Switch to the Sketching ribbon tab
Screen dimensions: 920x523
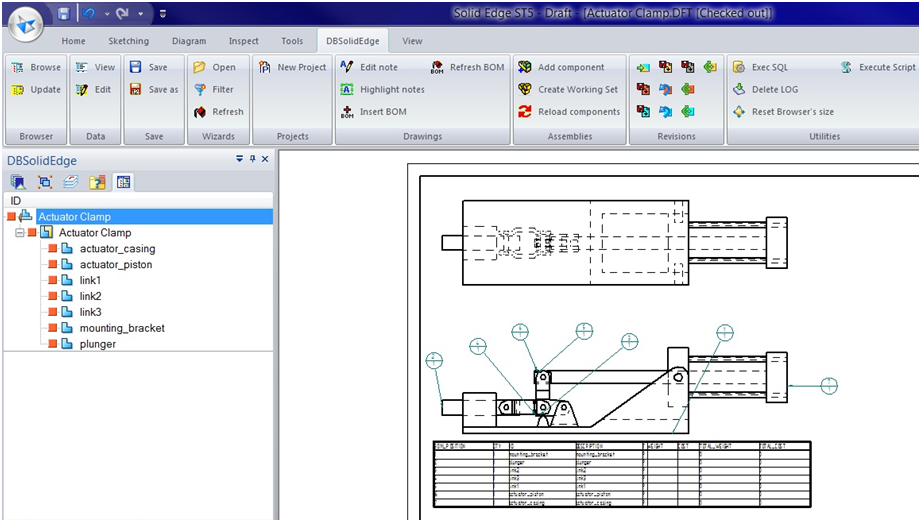click(128, 41)
